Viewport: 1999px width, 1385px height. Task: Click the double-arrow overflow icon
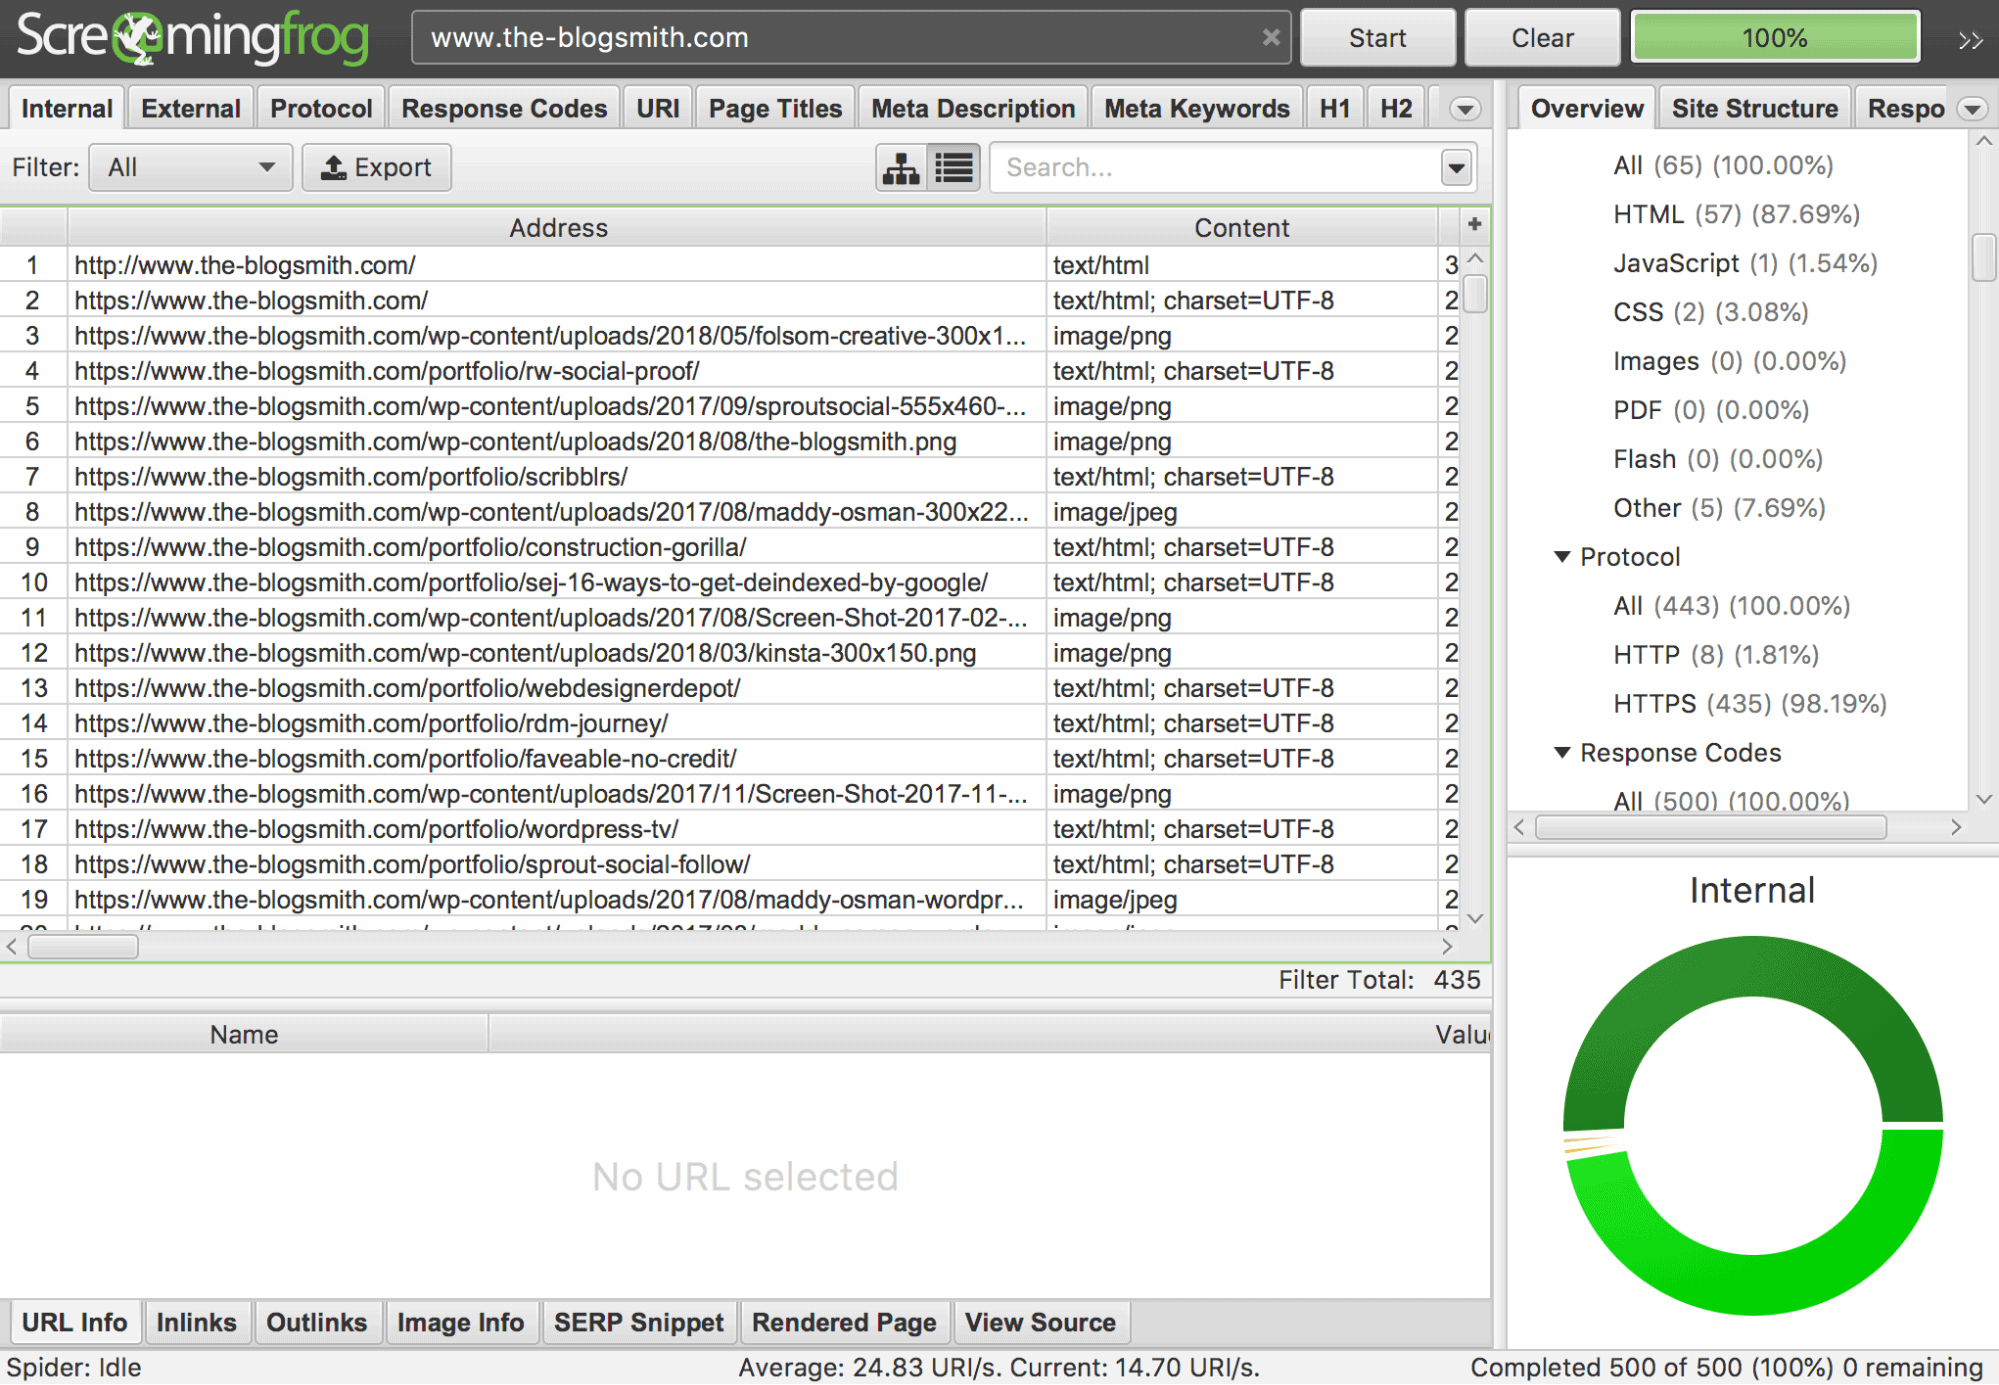click(1969, 40)
